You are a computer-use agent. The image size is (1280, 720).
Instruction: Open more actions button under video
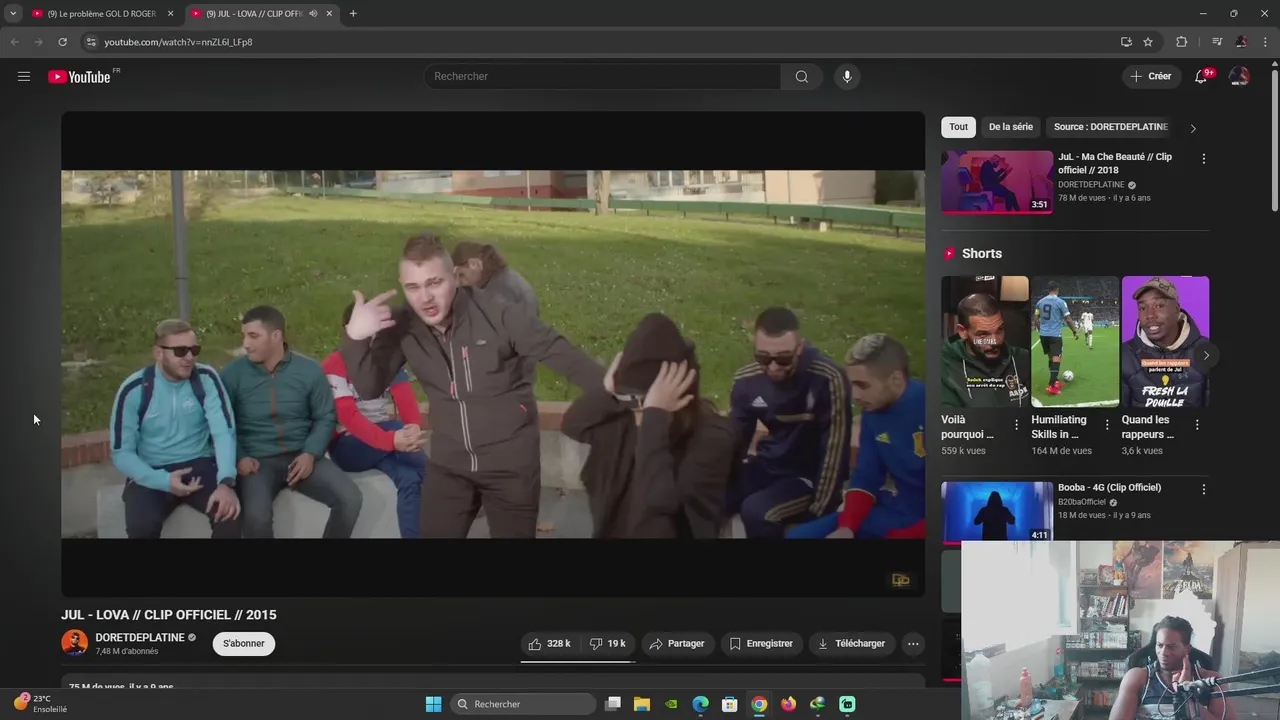[x=913, y=644]
